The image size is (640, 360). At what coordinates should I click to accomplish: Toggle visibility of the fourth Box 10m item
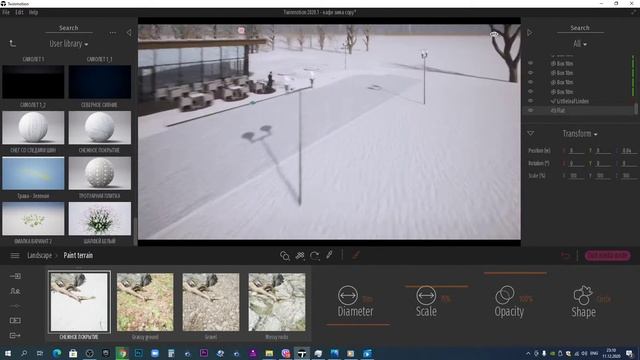pos(530,91)
